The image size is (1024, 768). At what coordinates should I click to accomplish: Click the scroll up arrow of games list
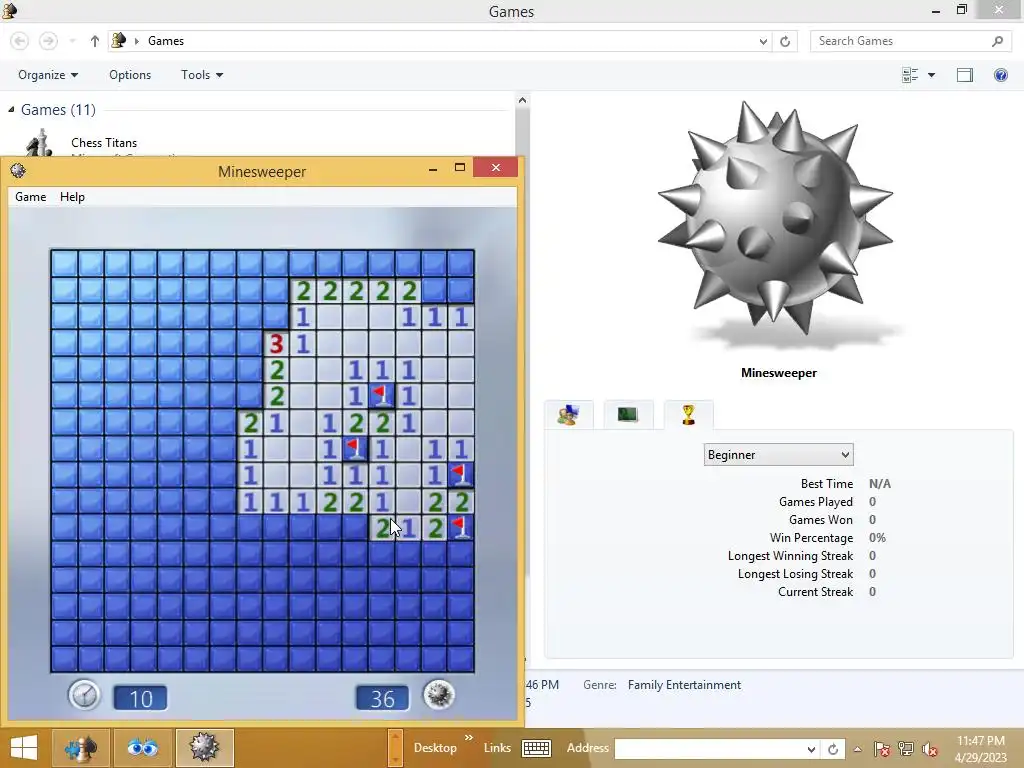(522, 101)
